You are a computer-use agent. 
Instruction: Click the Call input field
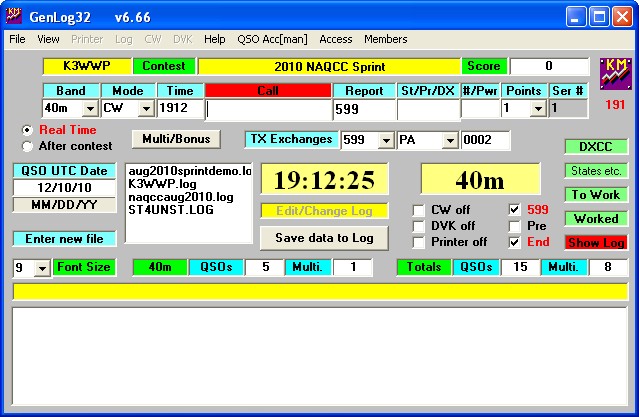267,109
